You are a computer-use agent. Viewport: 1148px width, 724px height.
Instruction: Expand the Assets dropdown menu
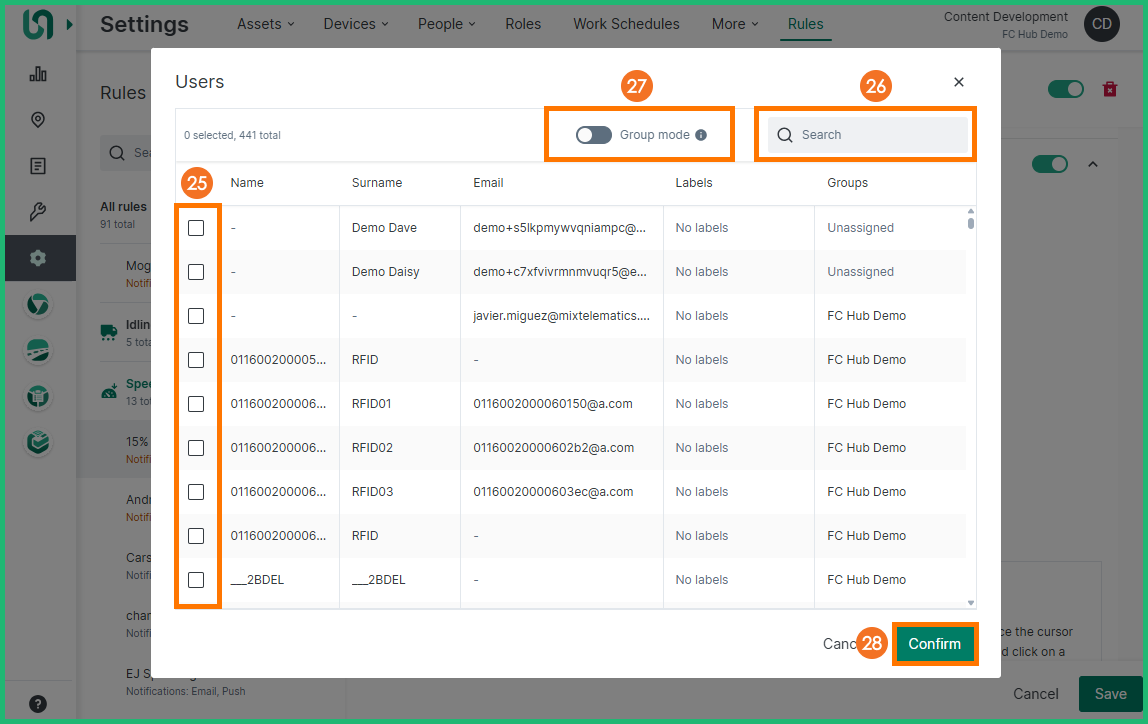[265, 24]
